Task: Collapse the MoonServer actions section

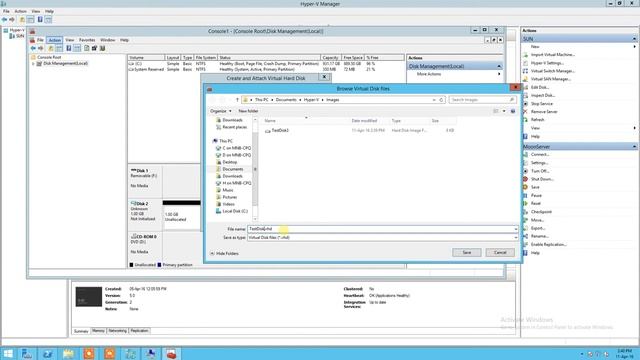Action: tap(635, 147)
